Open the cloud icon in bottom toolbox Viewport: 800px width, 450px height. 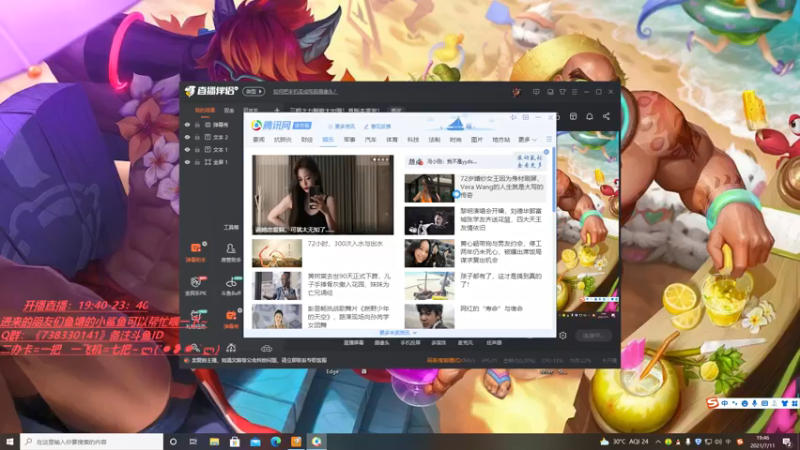click(266, 349)
